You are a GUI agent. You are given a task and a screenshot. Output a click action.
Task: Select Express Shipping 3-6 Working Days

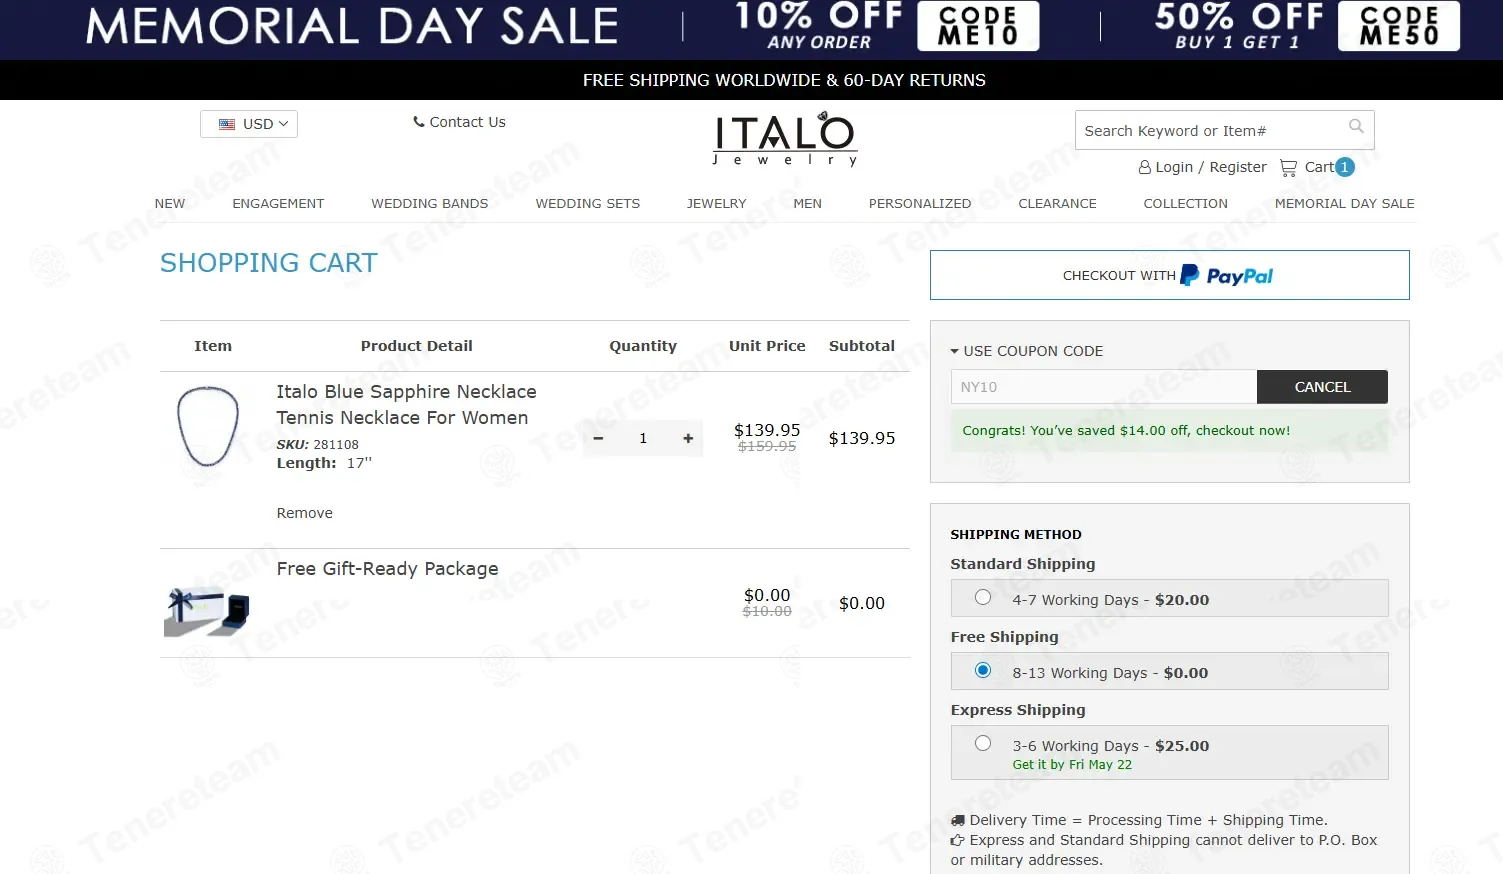(x=983, y=743)
